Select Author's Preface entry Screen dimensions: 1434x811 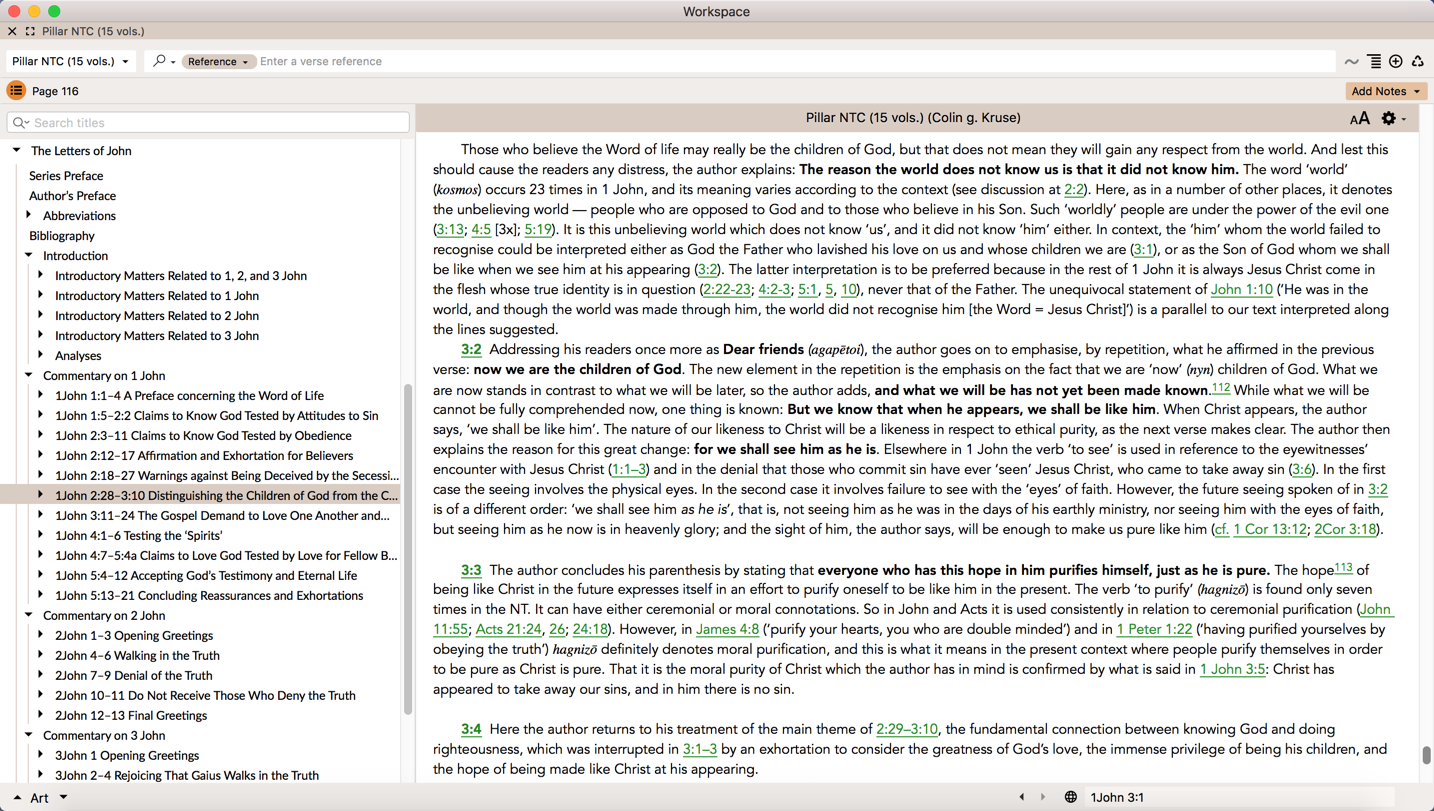pyautogui.click(x=72, y=196)
